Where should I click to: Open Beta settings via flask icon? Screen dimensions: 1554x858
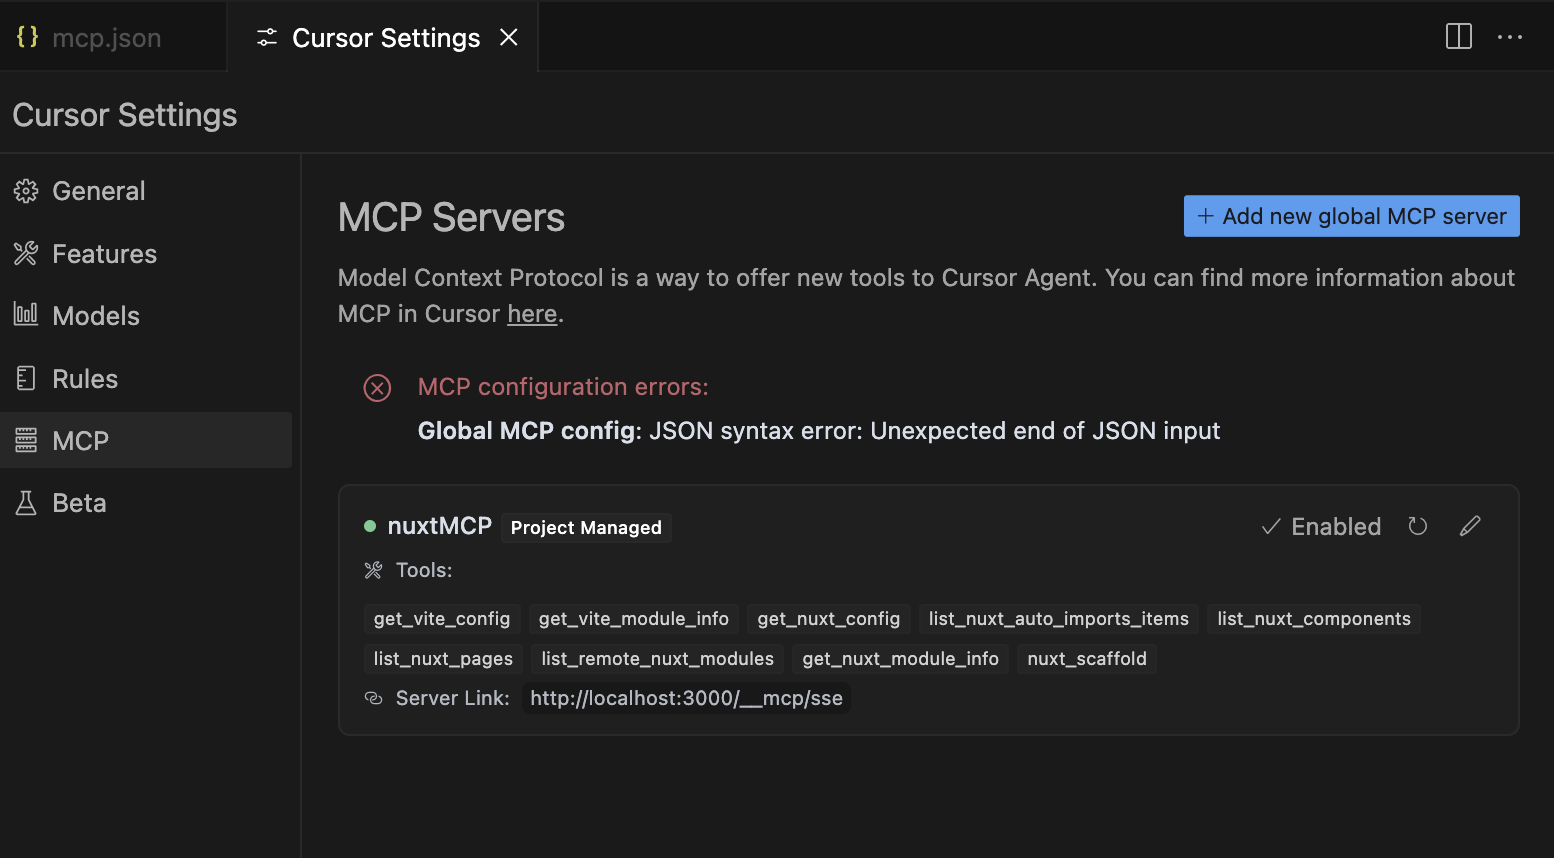[27, 502]
